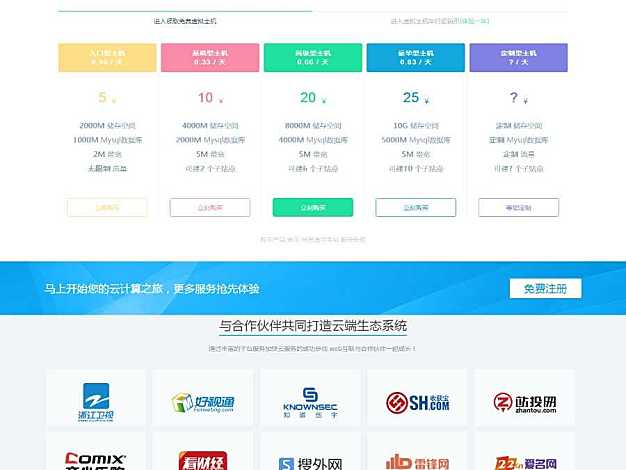The image size is (626, 470).
Task: Click the 4000M storage space line in pink plan
Action: click(210, 125)
